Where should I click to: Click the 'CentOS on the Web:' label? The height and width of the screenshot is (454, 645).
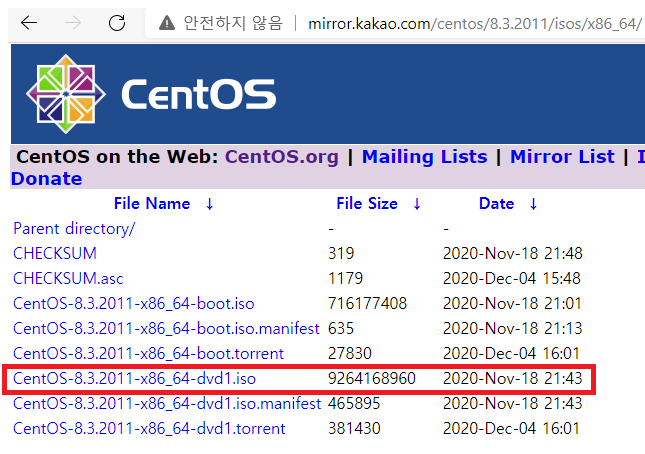pyautogui.click(x=117, y=157)
